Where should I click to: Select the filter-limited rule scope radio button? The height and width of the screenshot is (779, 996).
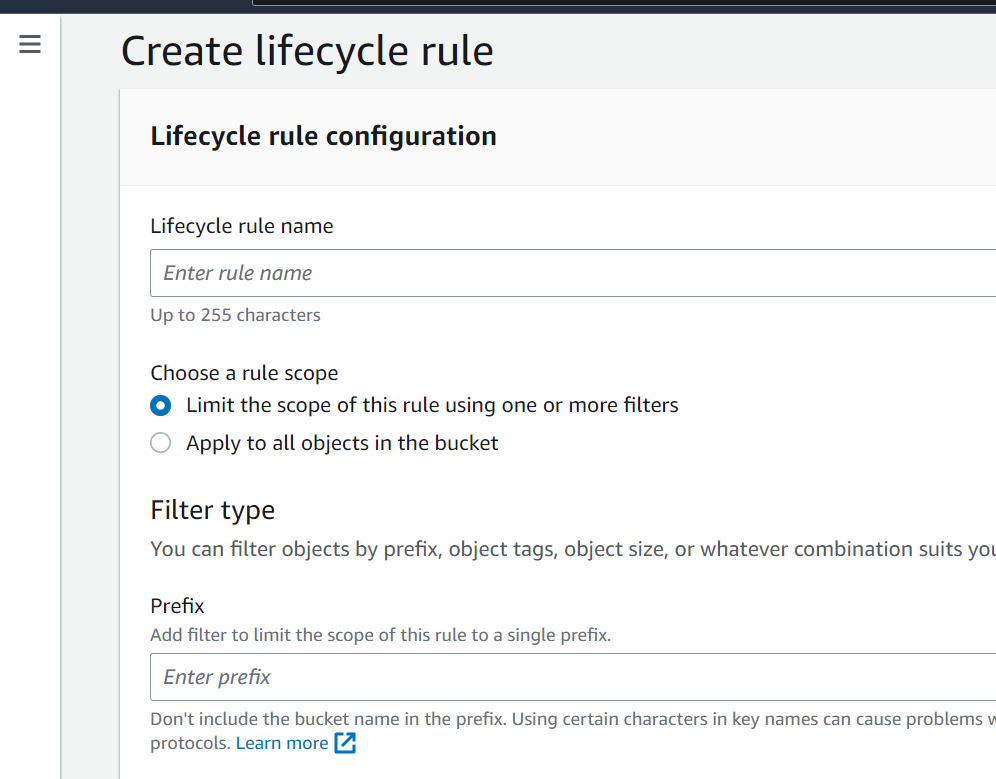(x=160, y=406)
